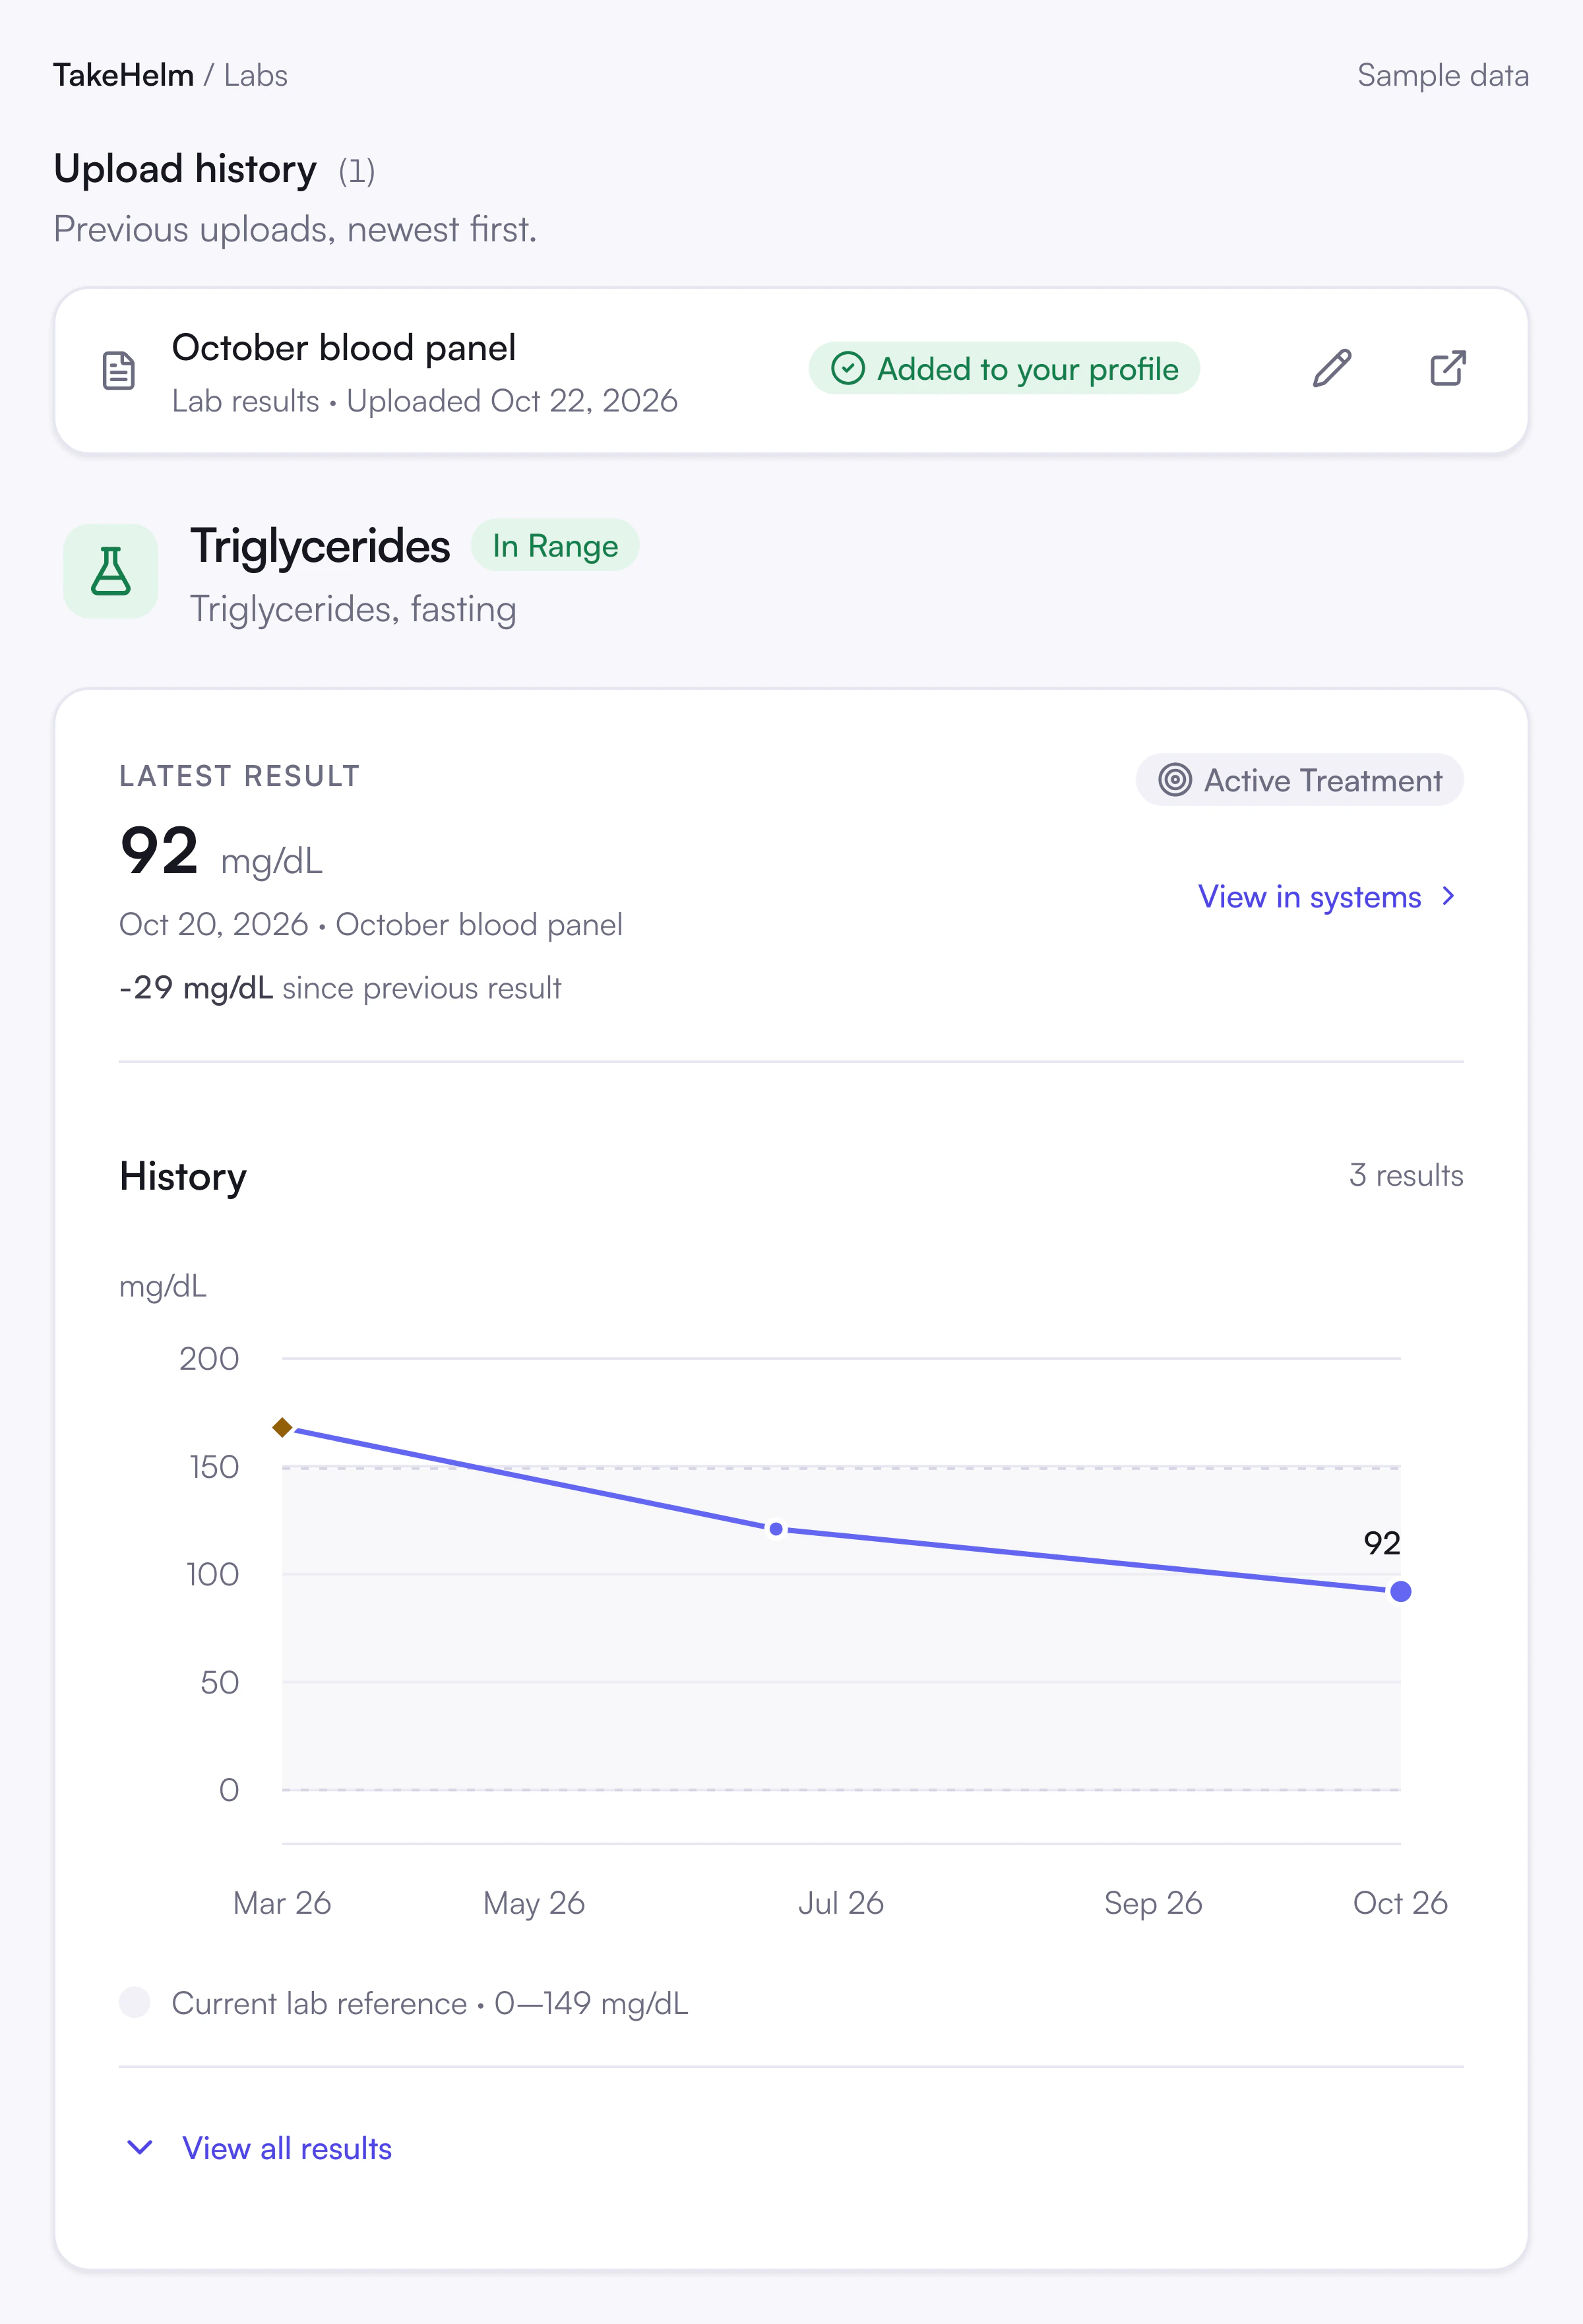The width and height of the screenshot is (1583, 2324).
Task: Click the May 26 axis label
Action: [x=534, y=1903]
